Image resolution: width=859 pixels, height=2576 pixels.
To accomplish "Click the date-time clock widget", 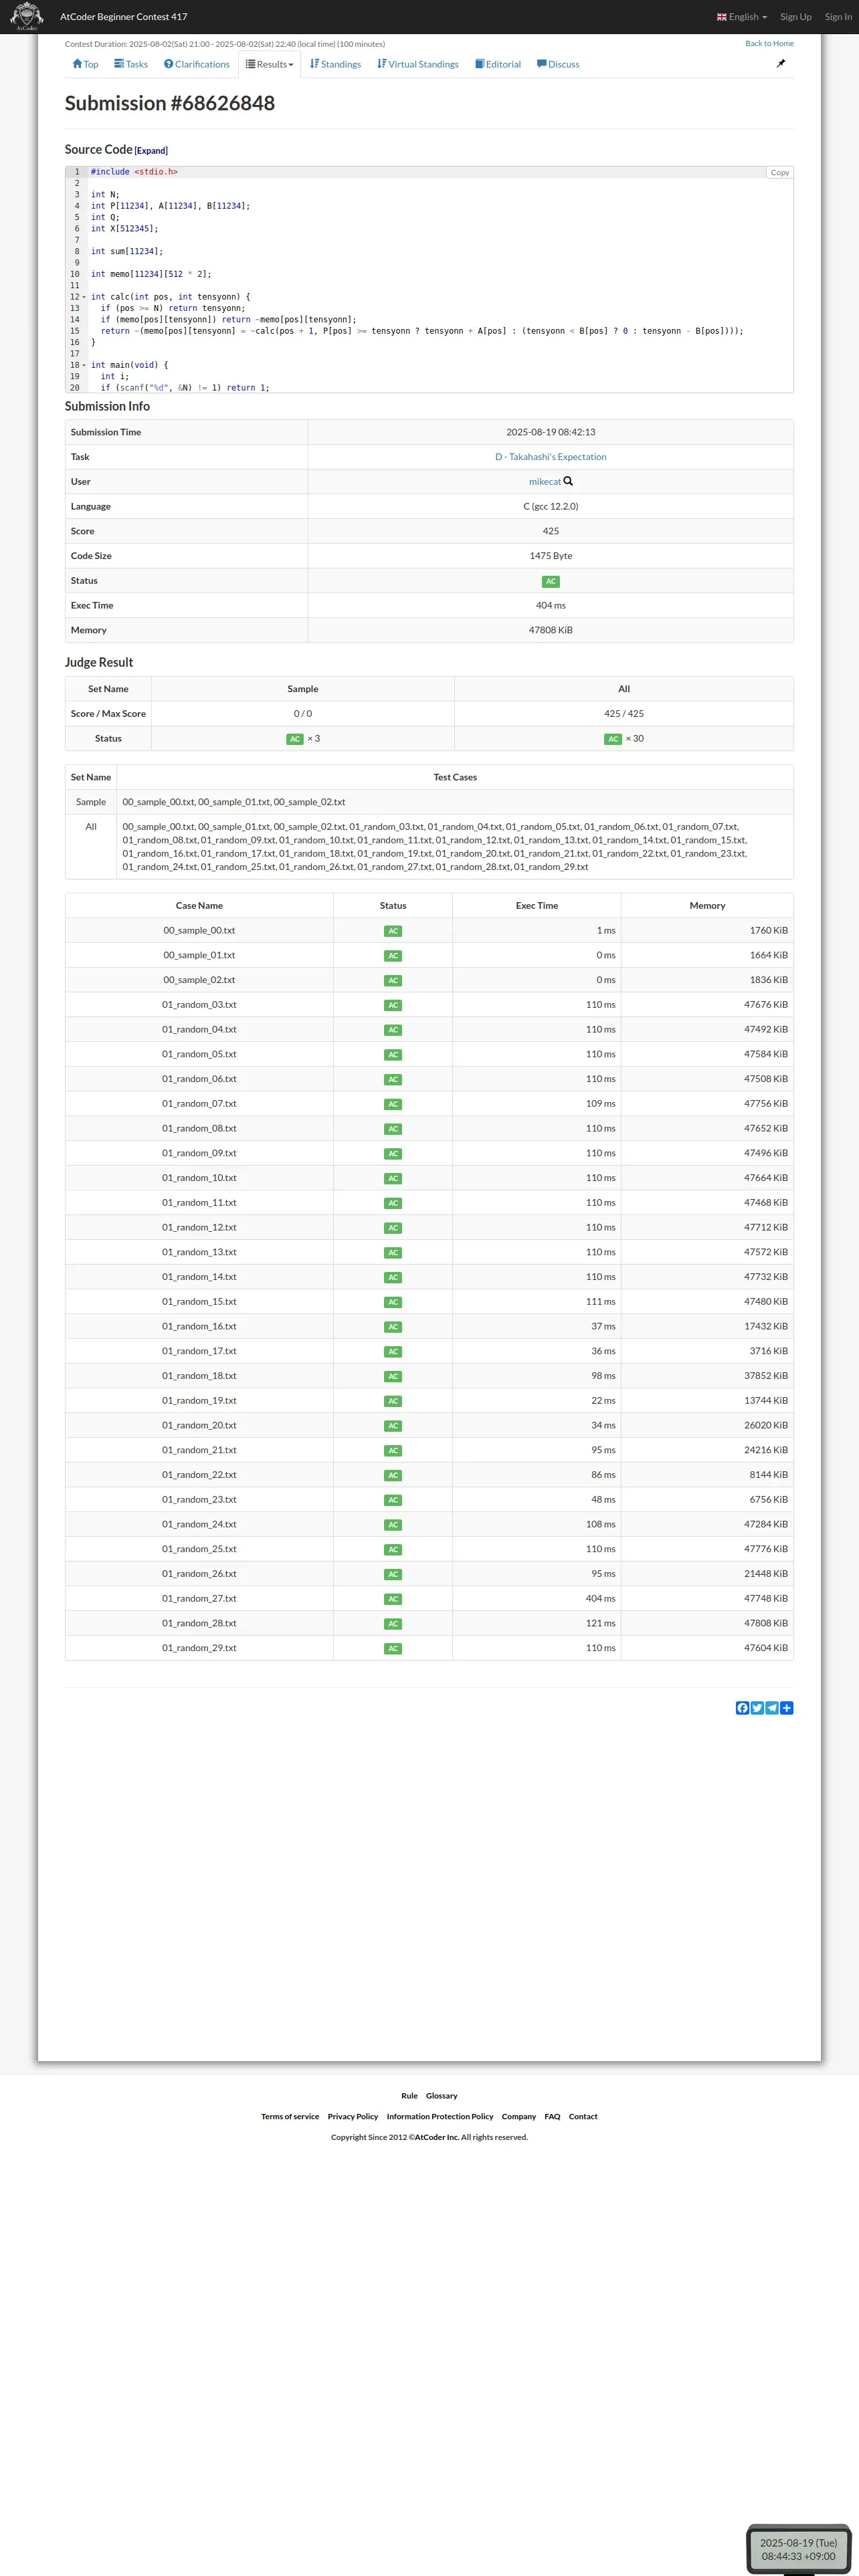I will click(x=798, y=2549).
